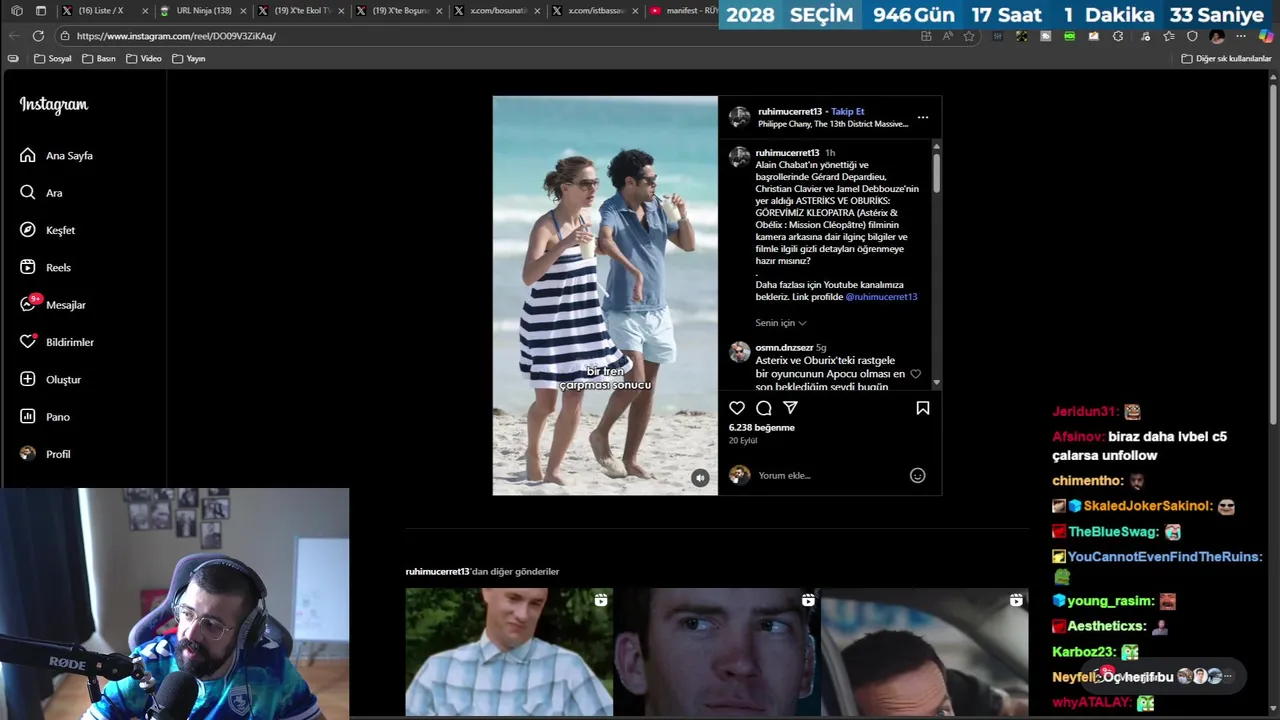
Task: Switch to the x.com/bosunati tab
Action: tap(497, 11)
